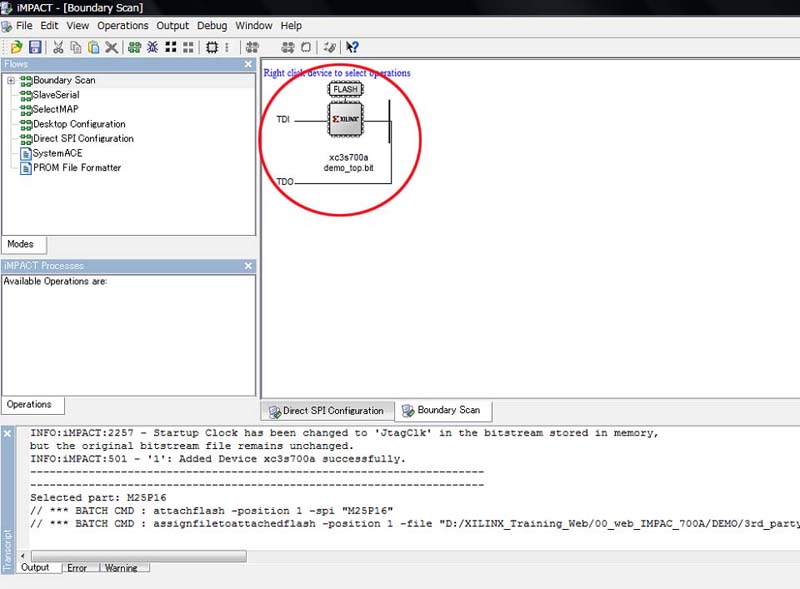
Task: Close the Transcript panel
Action: (8, 434)
